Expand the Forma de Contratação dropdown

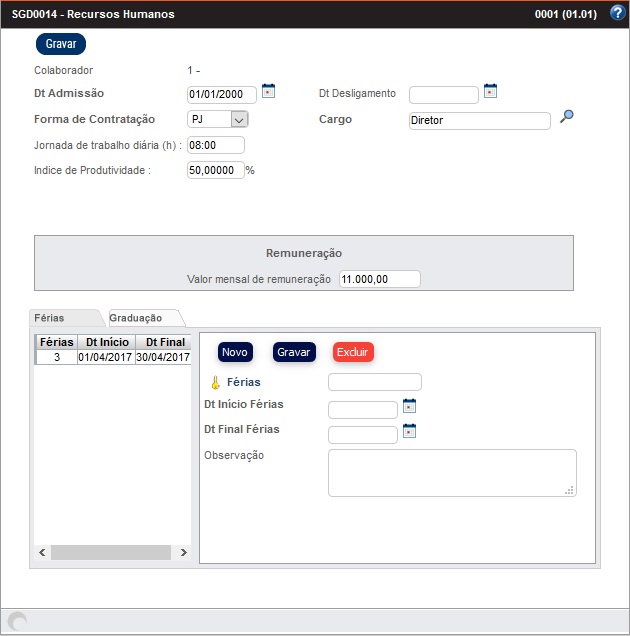point(238,120)
